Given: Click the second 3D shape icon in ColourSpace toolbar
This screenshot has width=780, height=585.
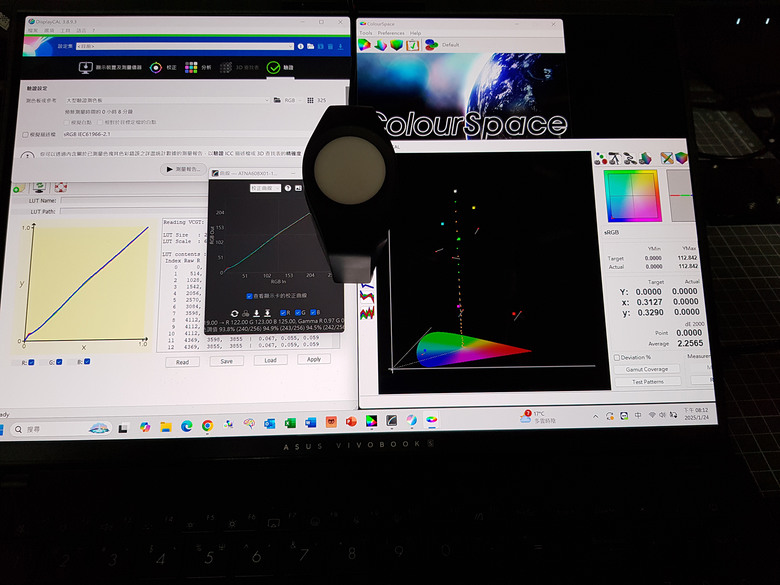Looking at the screenshot, I should [x=381, y=45].
